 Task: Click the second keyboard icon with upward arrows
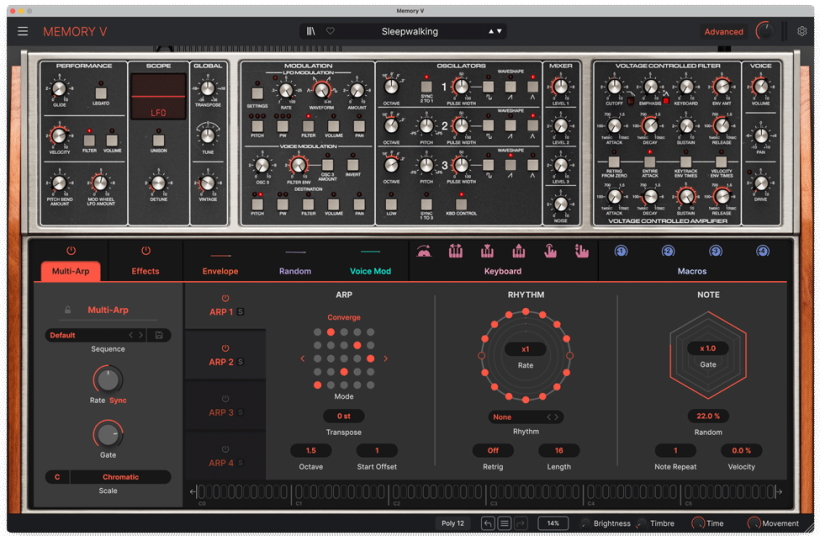tap(455, 252)
